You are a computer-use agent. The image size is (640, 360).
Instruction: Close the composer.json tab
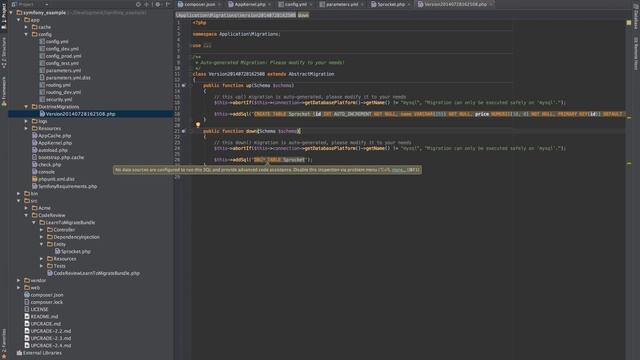click(220, 4)
